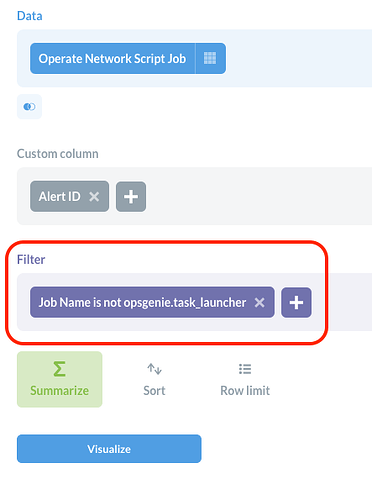Click the Row limit list icon
This screenshot has width=372, height=500.
[x=245, y=369]
